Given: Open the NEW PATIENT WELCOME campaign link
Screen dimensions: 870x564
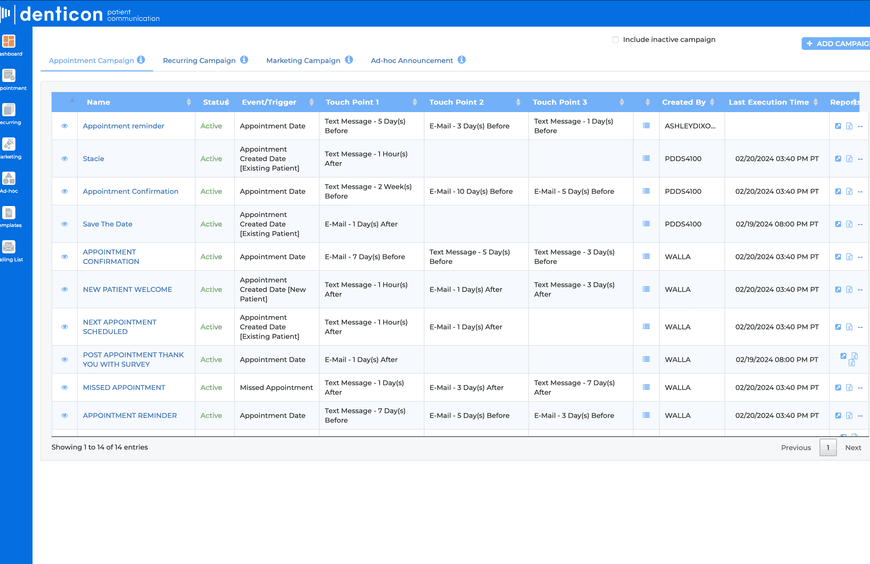Looking at the screenshot, I should click(x=127, y=289).
